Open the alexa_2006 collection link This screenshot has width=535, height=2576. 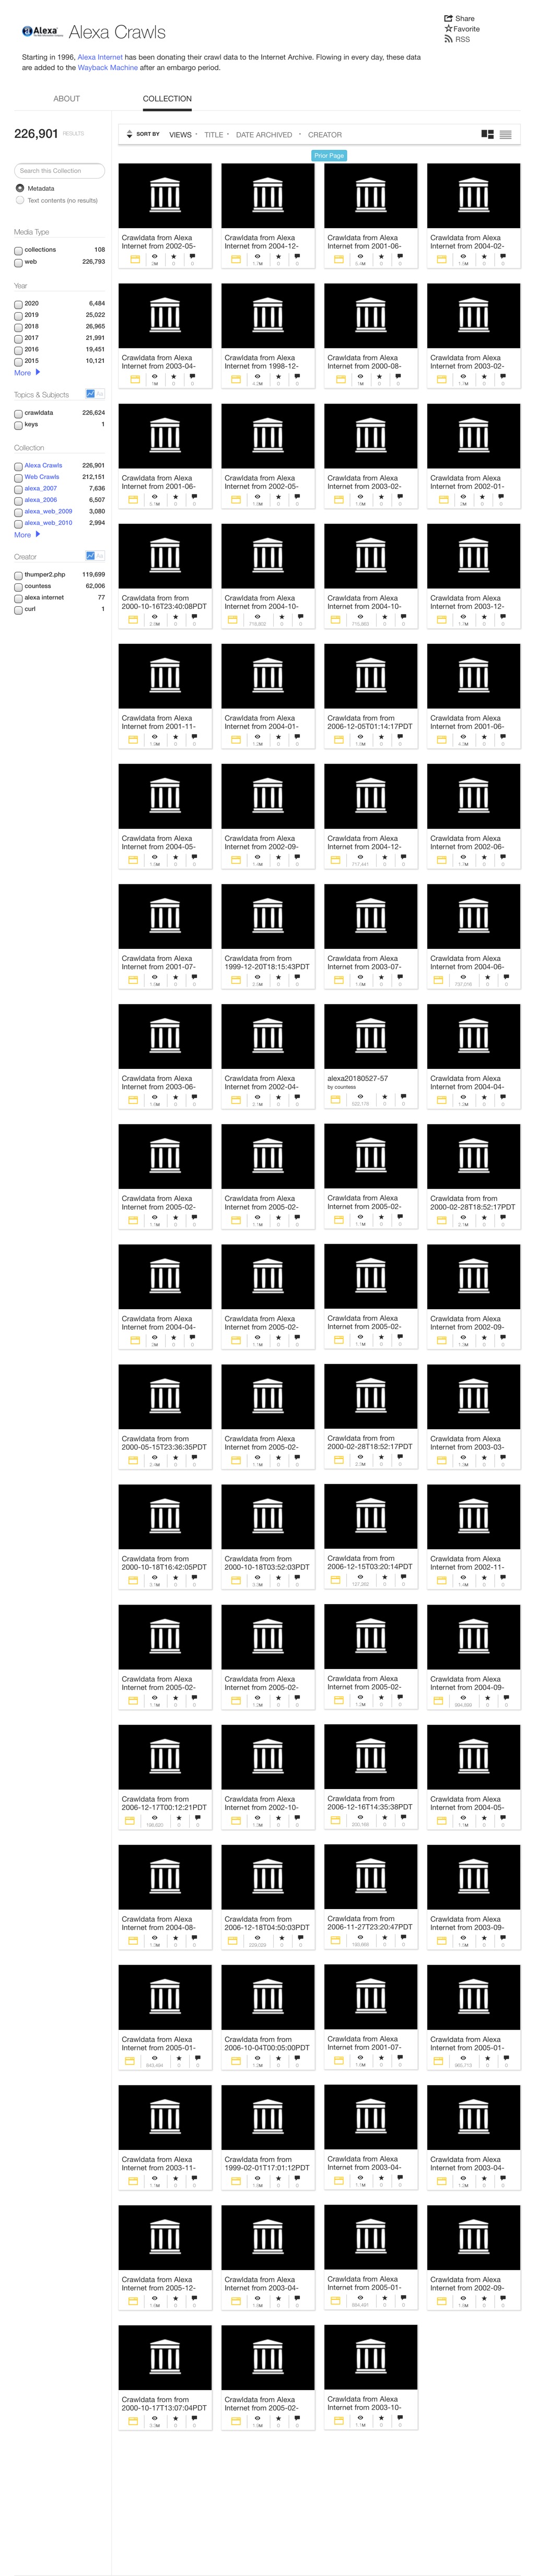tap(40, 500)
